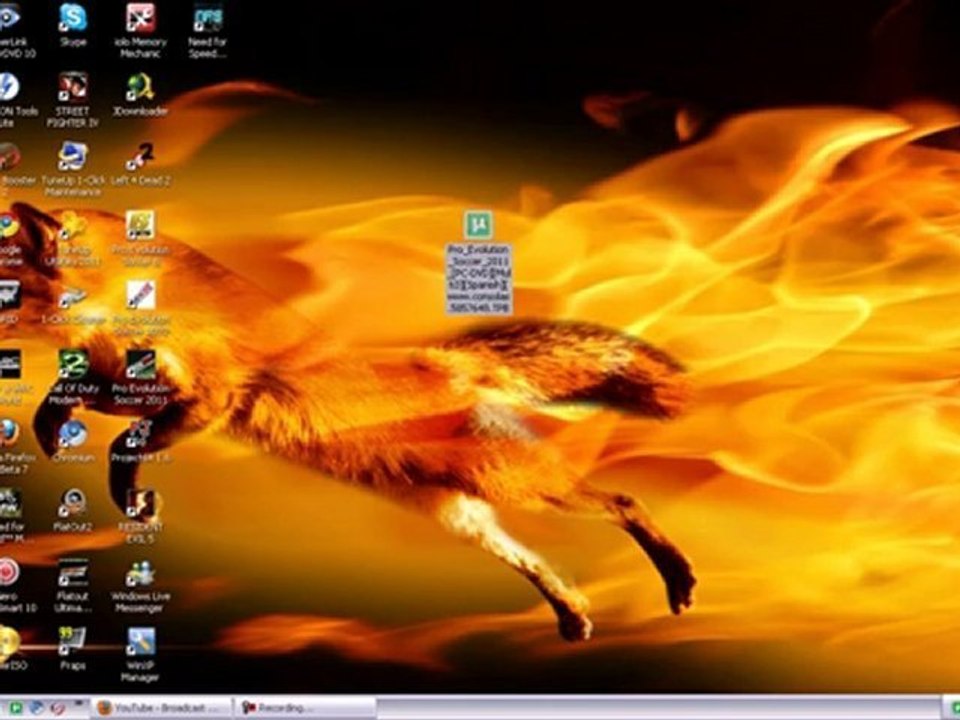Open the Chromium desktop shortcut
Image resolution: width=960 pixels, height=720 pixels.
(73, 441)
